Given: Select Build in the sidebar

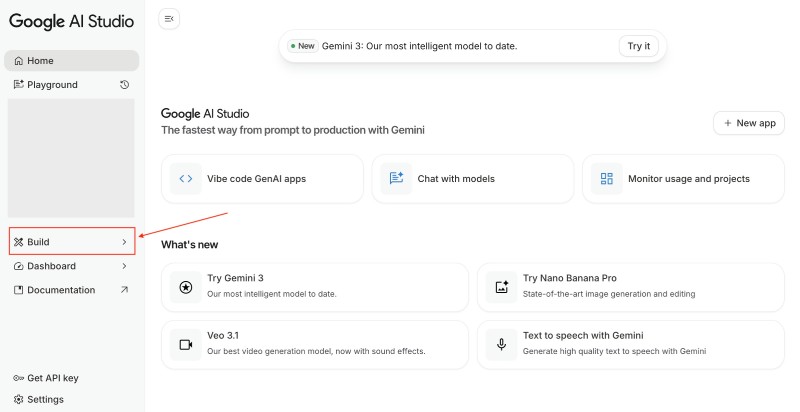Looking at the screenshot, I should (72, 241).
